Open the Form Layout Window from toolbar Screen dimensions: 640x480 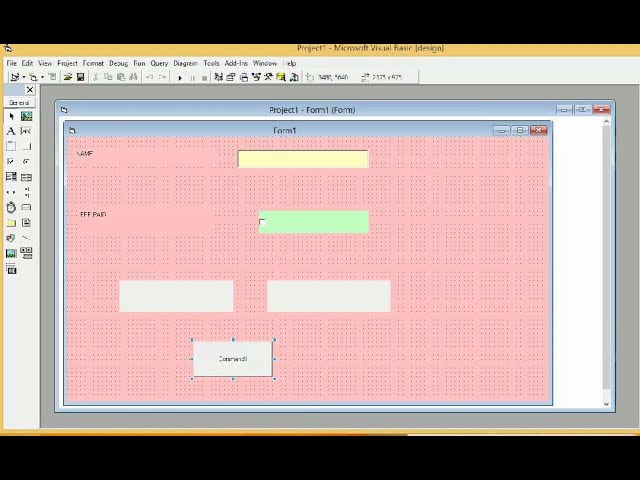pos(244,77)
